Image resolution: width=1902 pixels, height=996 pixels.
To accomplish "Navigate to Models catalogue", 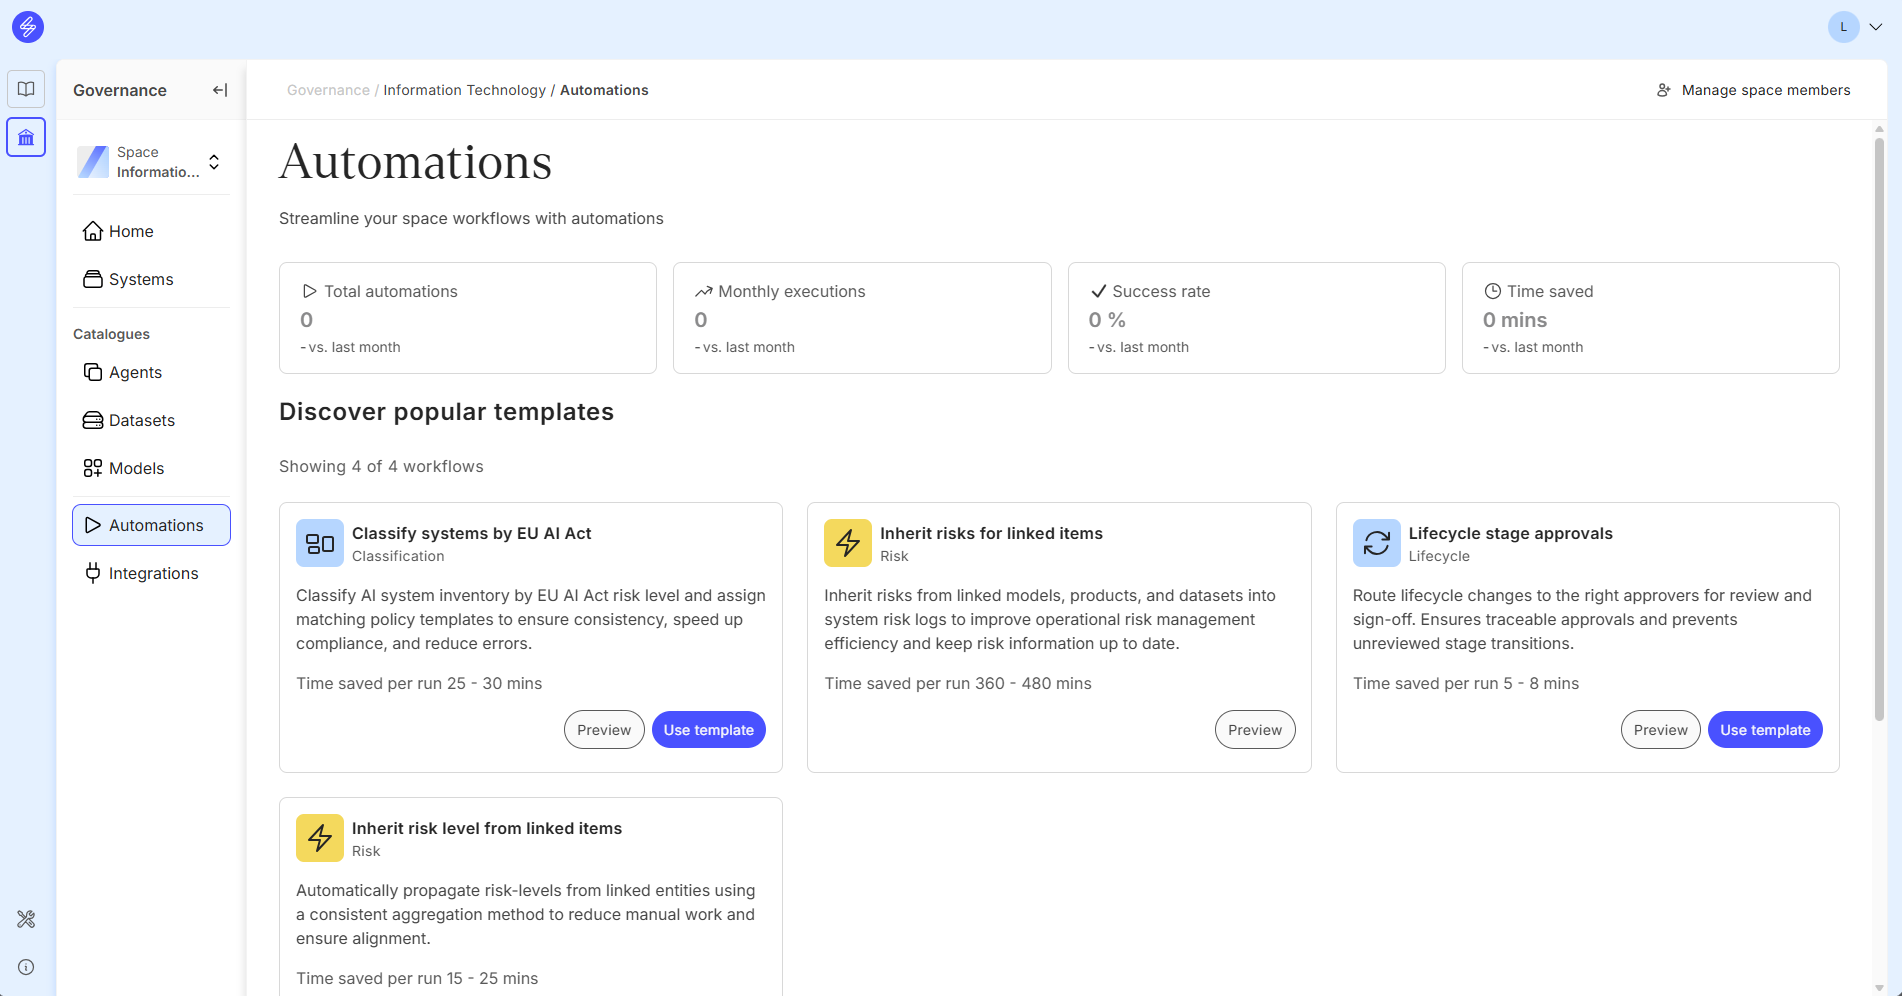I will pyautogui.click(x=136, y=468).
